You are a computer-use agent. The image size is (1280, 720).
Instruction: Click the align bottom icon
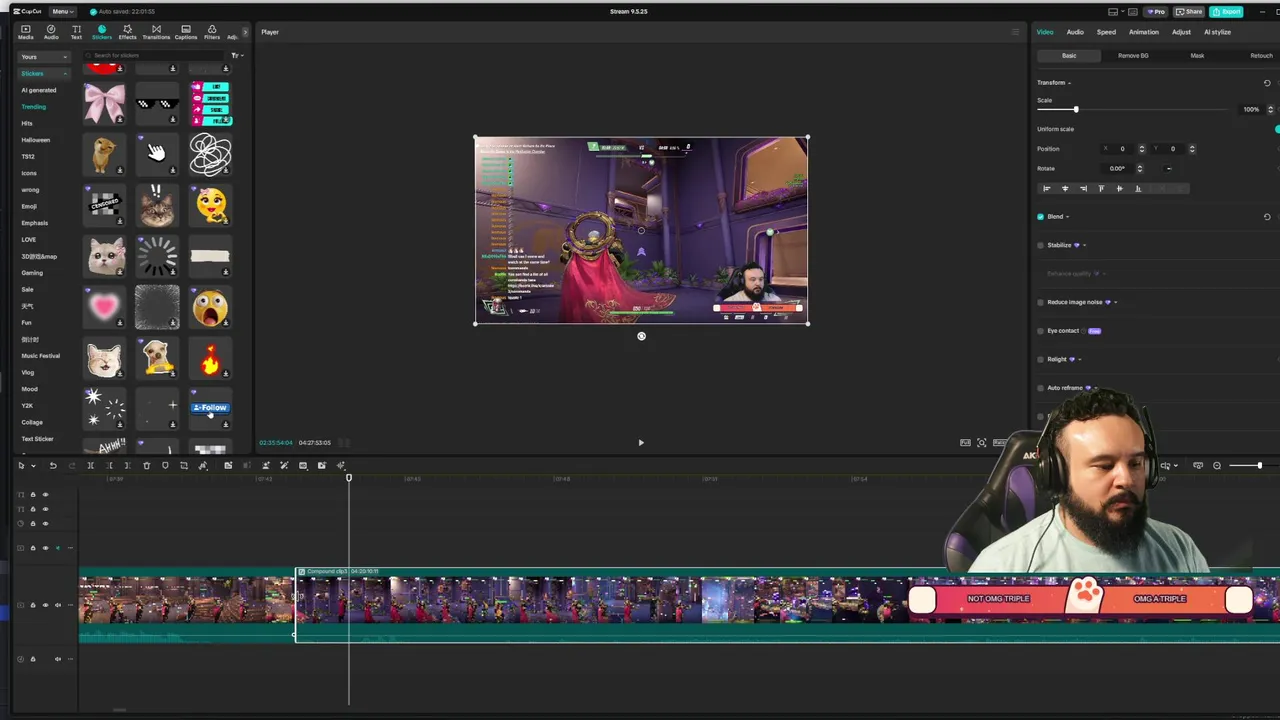pyautogui.click(x=1138, y=188)
